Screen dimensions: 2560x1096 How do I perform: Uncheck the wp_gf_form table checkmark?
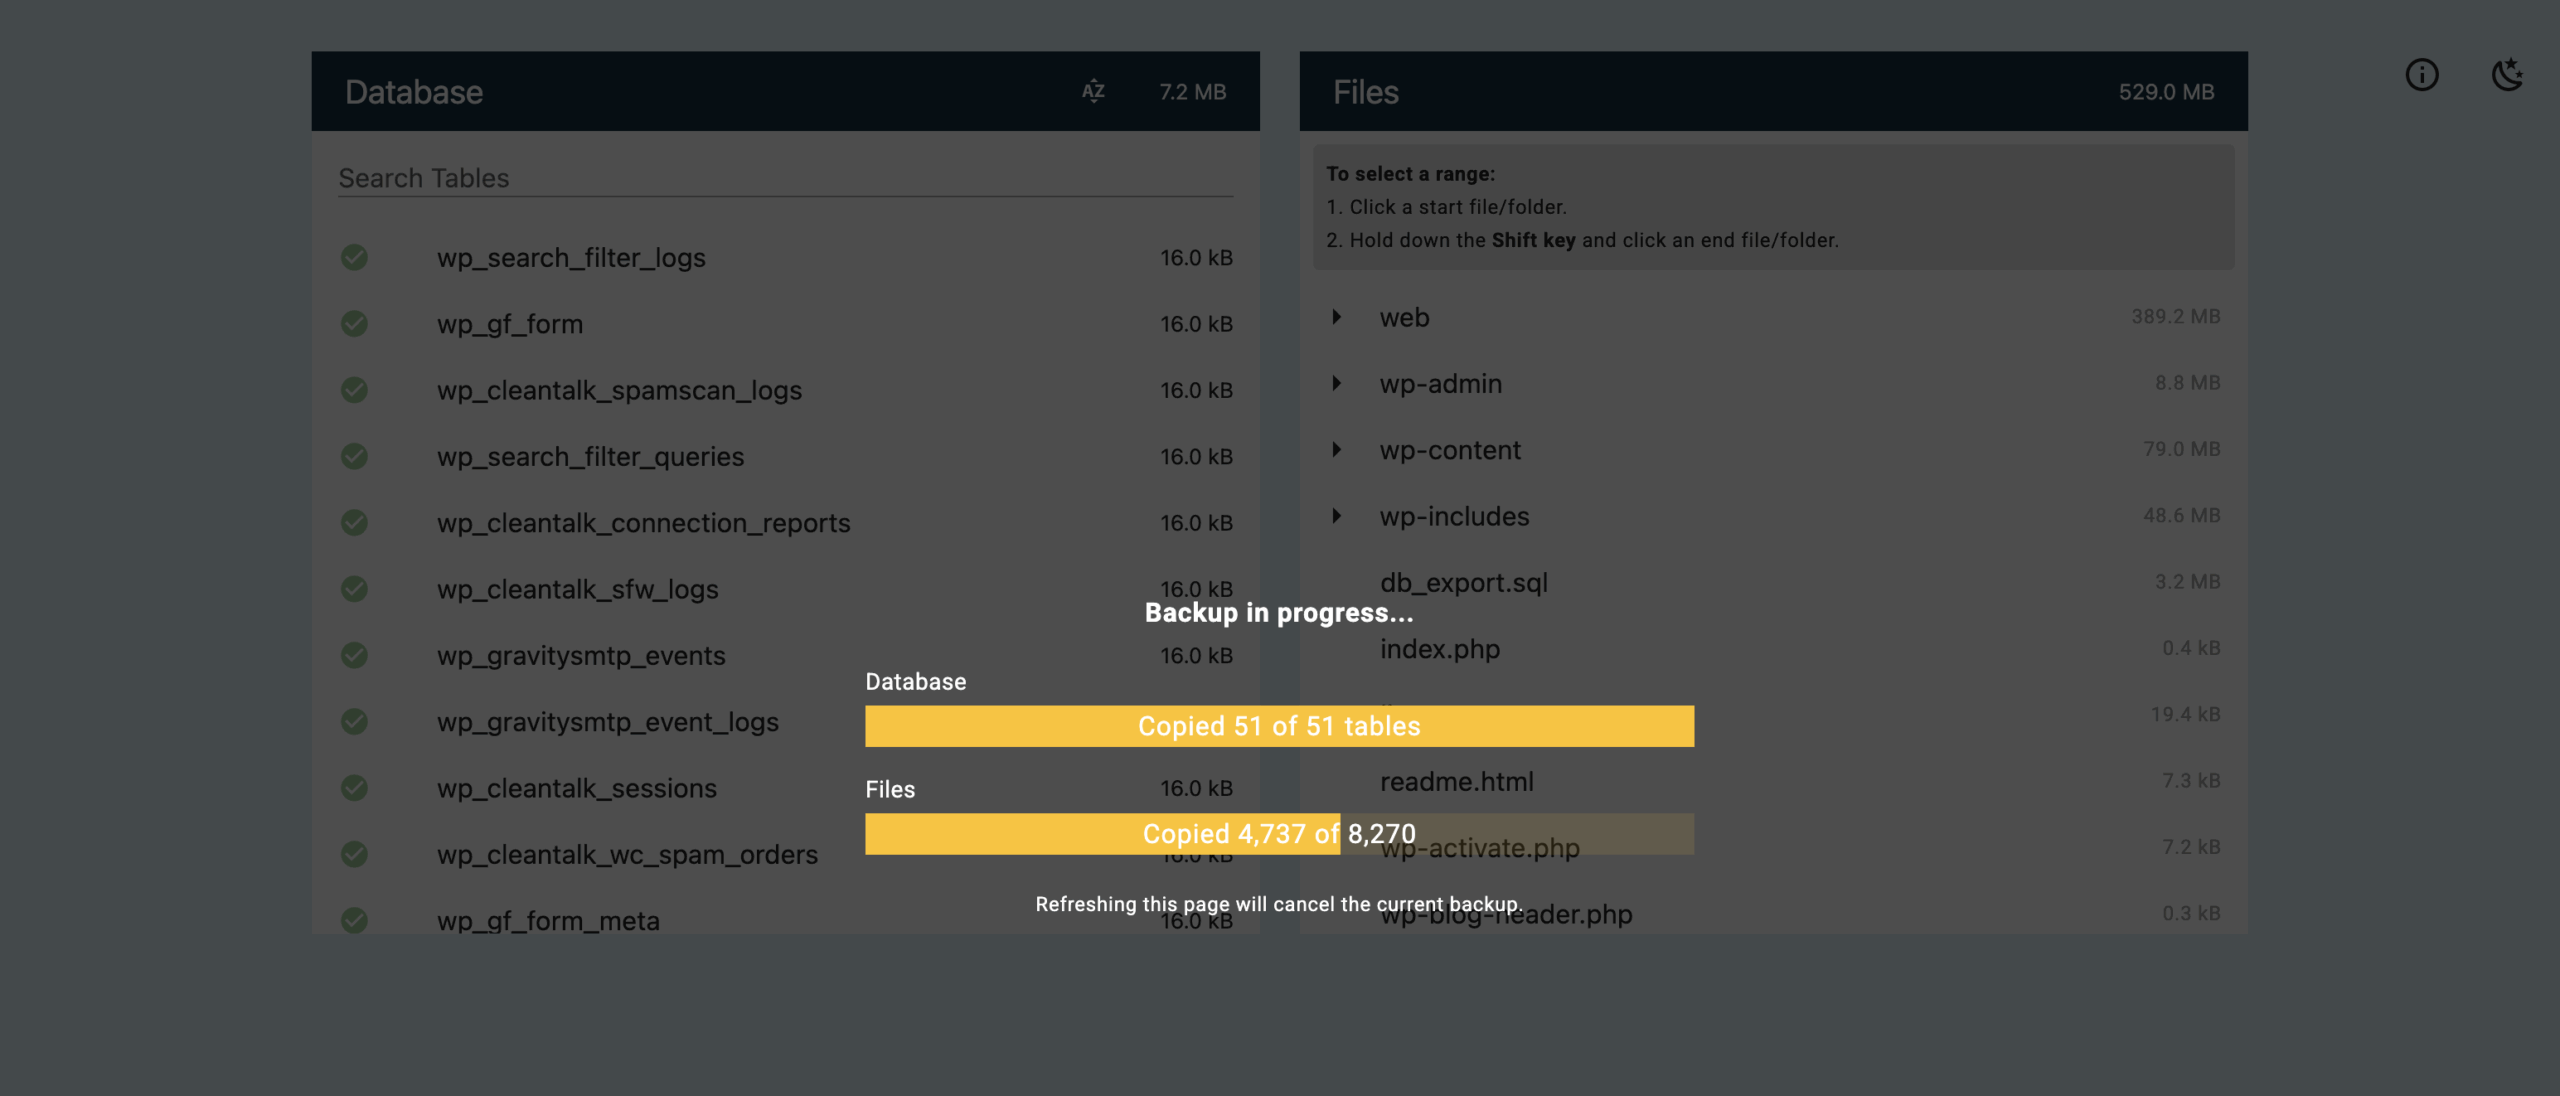coord(354,324)
